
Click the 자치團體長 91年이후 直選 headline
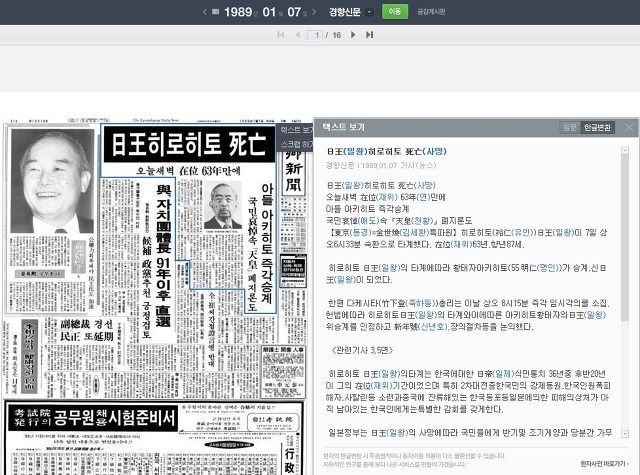click(x=163, y=255)
